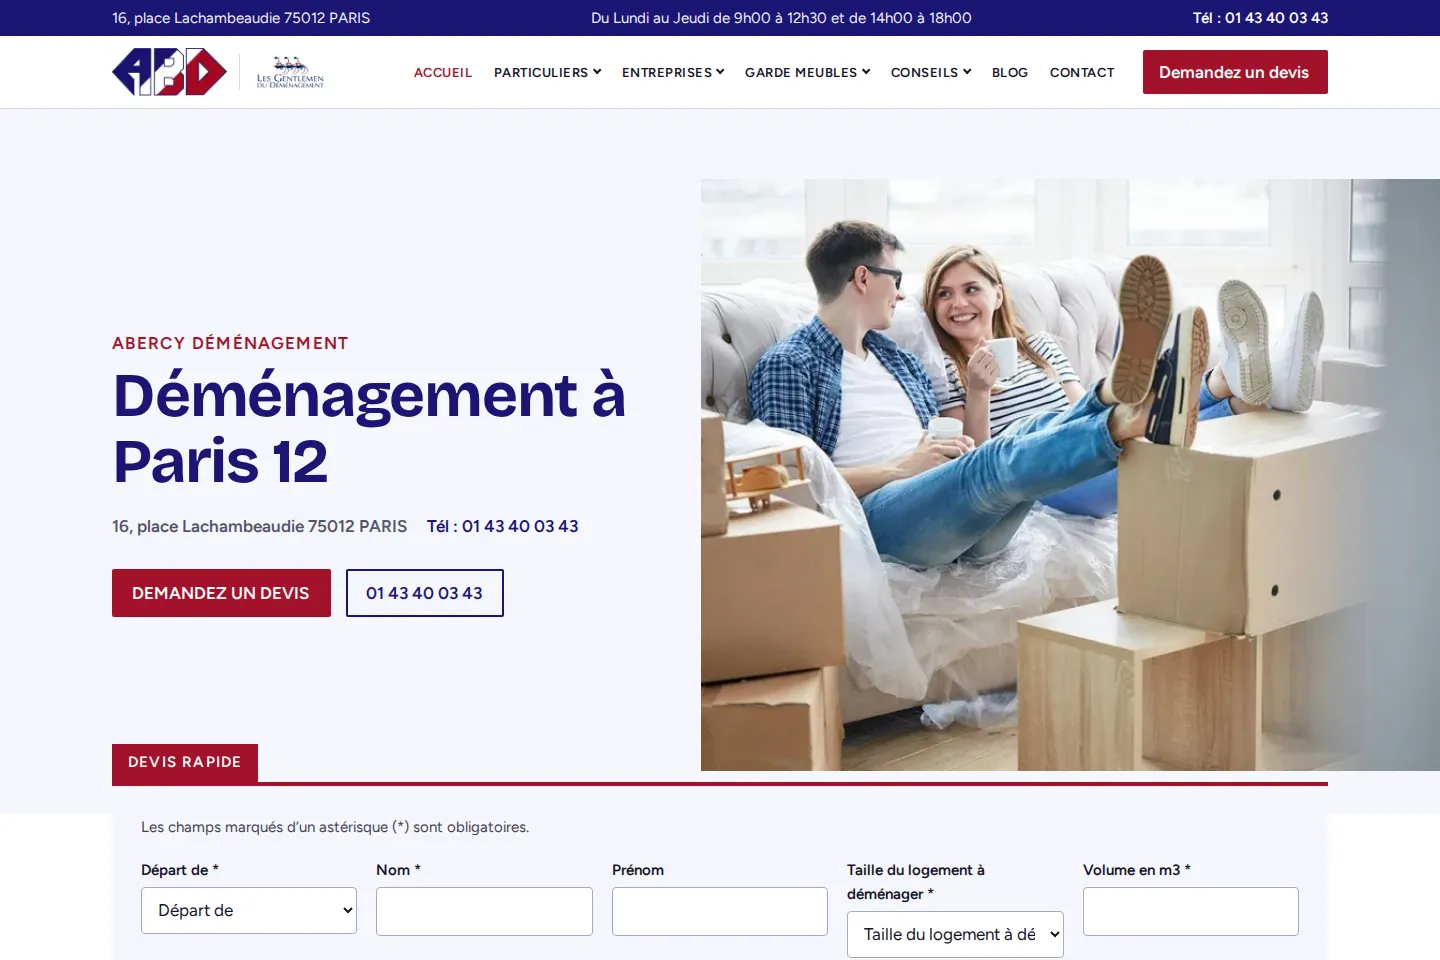Expand the Entreprises menu

673,72
